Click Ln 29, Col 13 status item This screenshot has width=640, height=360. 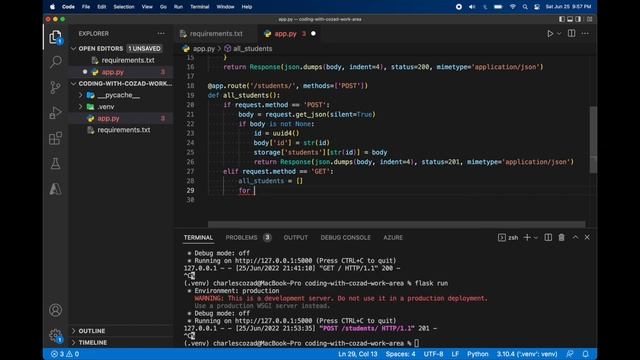(x=358, y=354)
